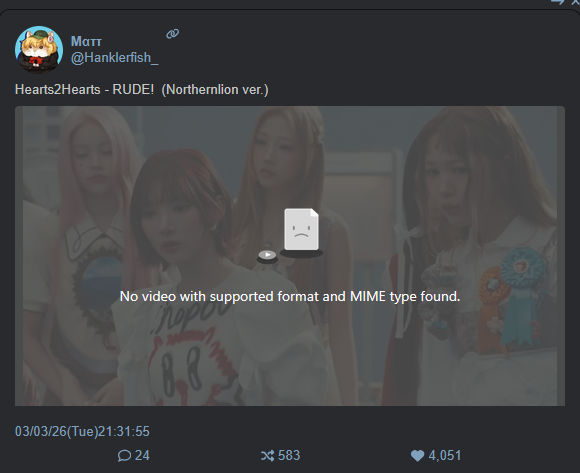This screenshot has width=580, height=473.
Task: Click the cut-off X icon at top right
Action: (576, 2)
